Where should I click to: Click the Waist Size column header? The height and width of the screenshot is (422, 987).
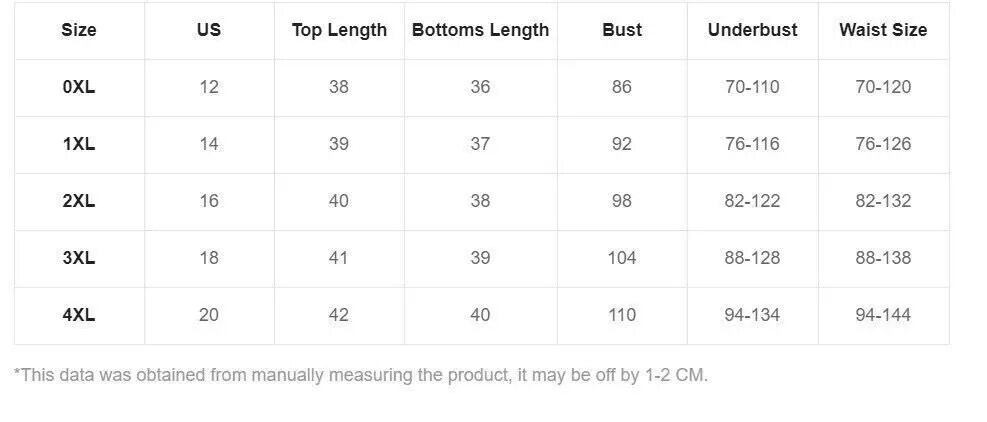[x=883, y=30]
